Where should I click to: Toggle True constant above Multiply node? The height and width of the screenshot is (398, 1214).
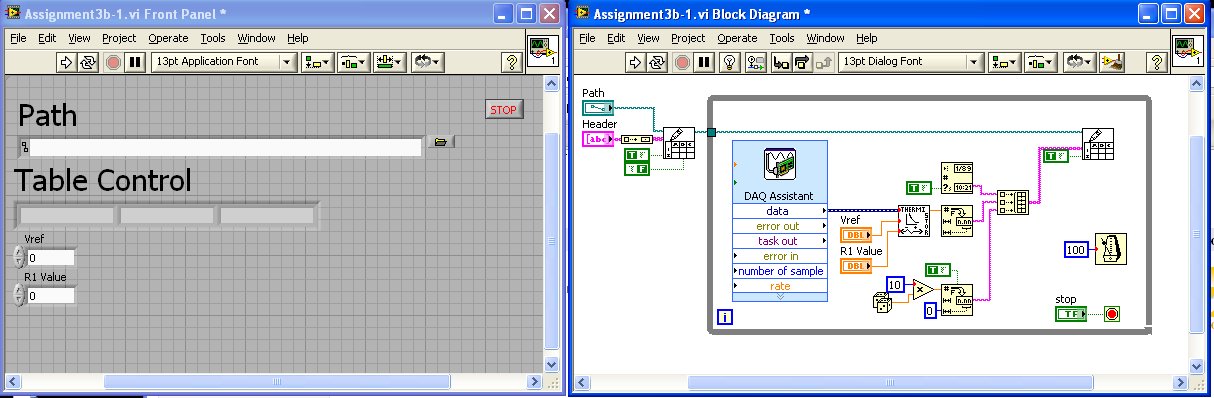pos(937,269)
